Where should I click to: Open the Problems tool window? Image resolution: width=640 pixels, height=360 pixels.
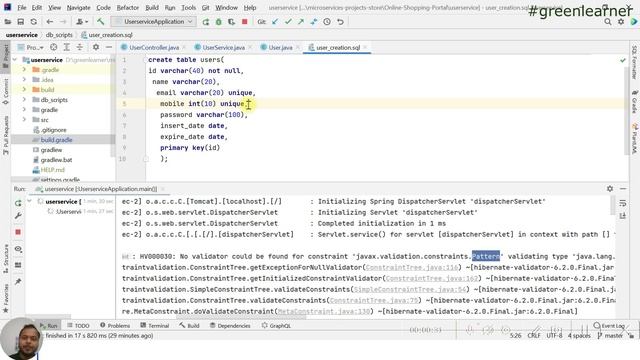115,325
